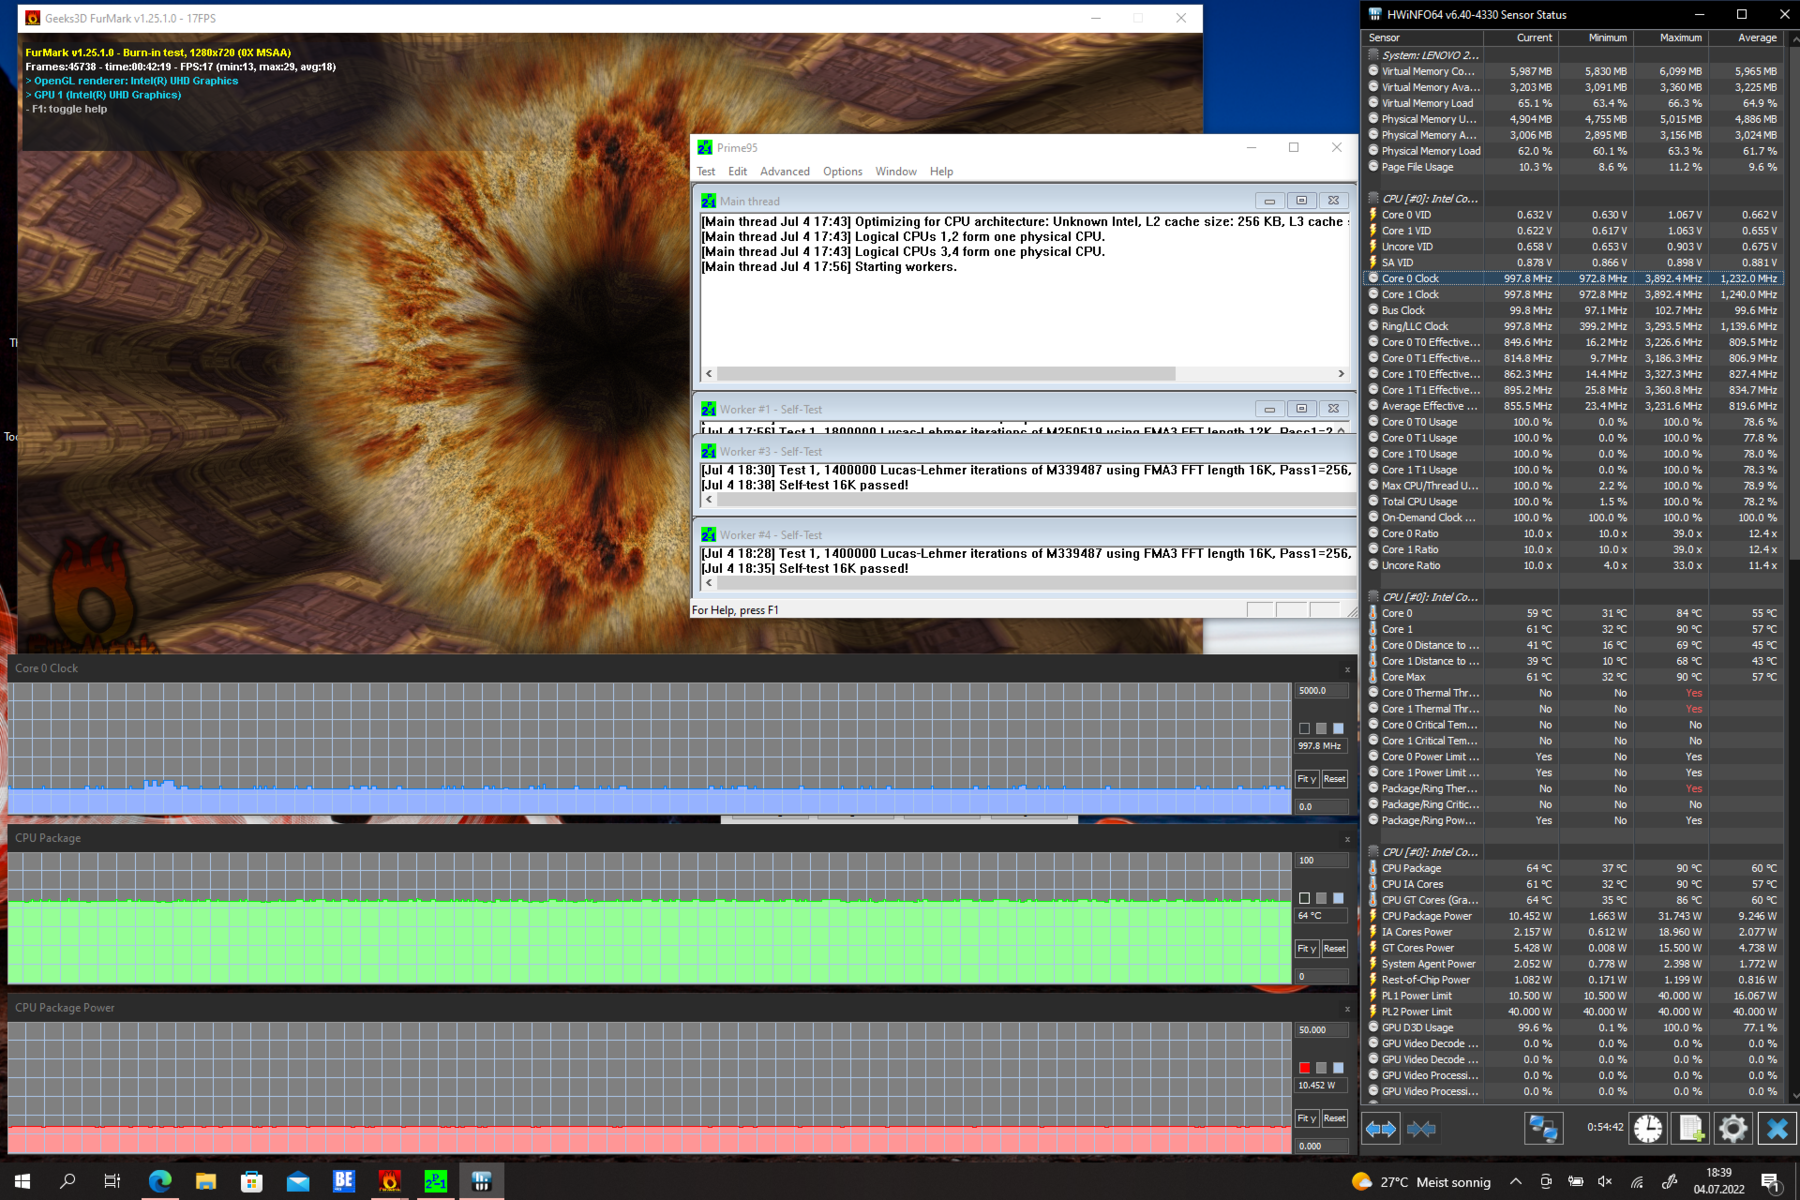Toggle muted volume icon in system tray

1605,1182
